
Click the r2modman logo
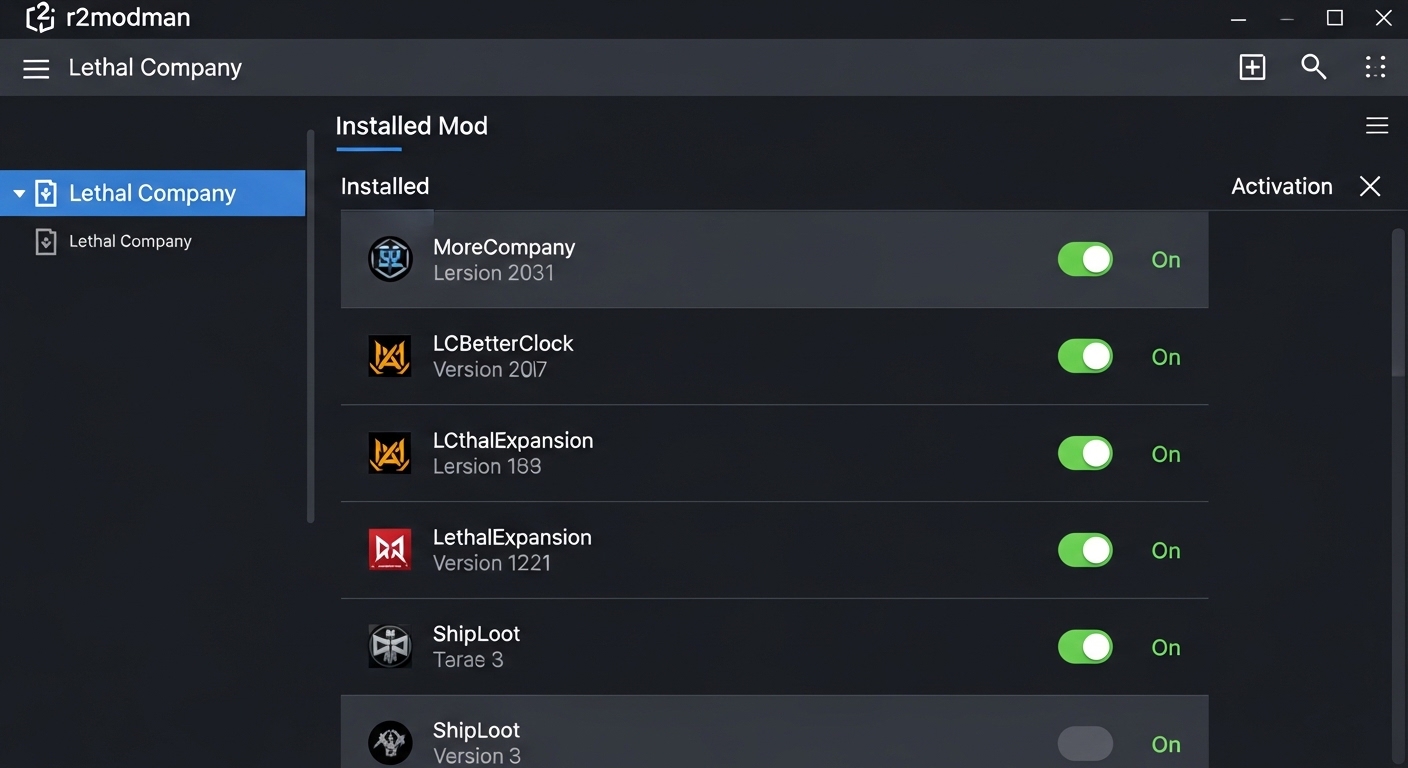click(x=40, y=17)
